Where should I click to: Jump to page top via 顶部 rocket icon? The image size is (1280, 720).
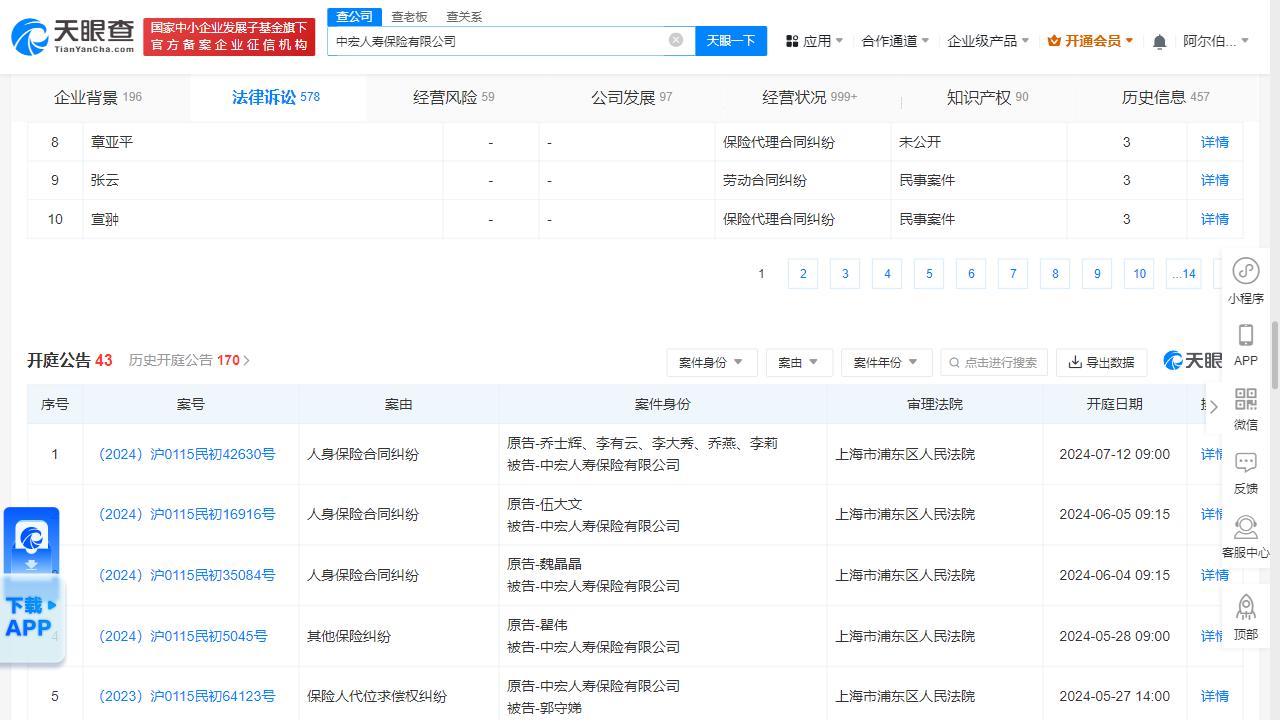(x=1245, y=614)
